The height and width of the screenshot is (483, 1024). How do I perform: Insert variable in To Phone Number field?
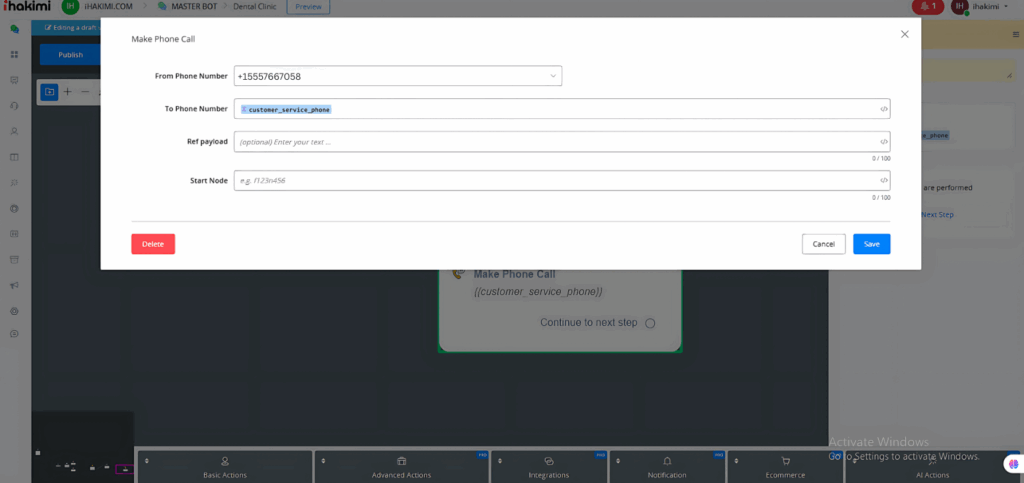pyautogui.click(x=883, y=109)
